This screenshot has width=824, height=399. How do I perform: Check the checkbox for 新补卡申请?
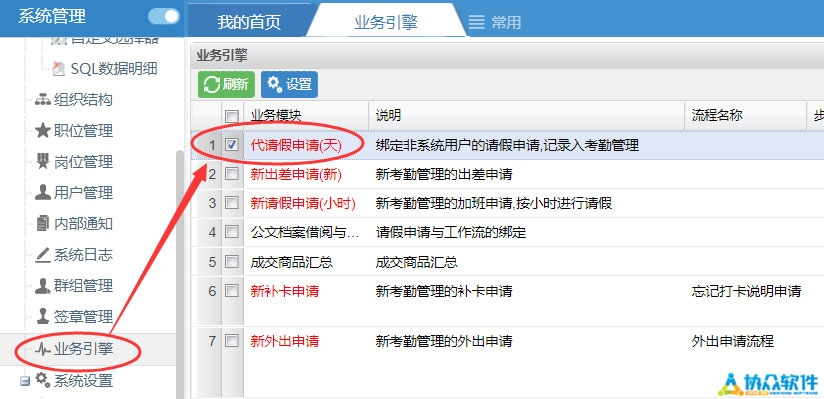232,290
